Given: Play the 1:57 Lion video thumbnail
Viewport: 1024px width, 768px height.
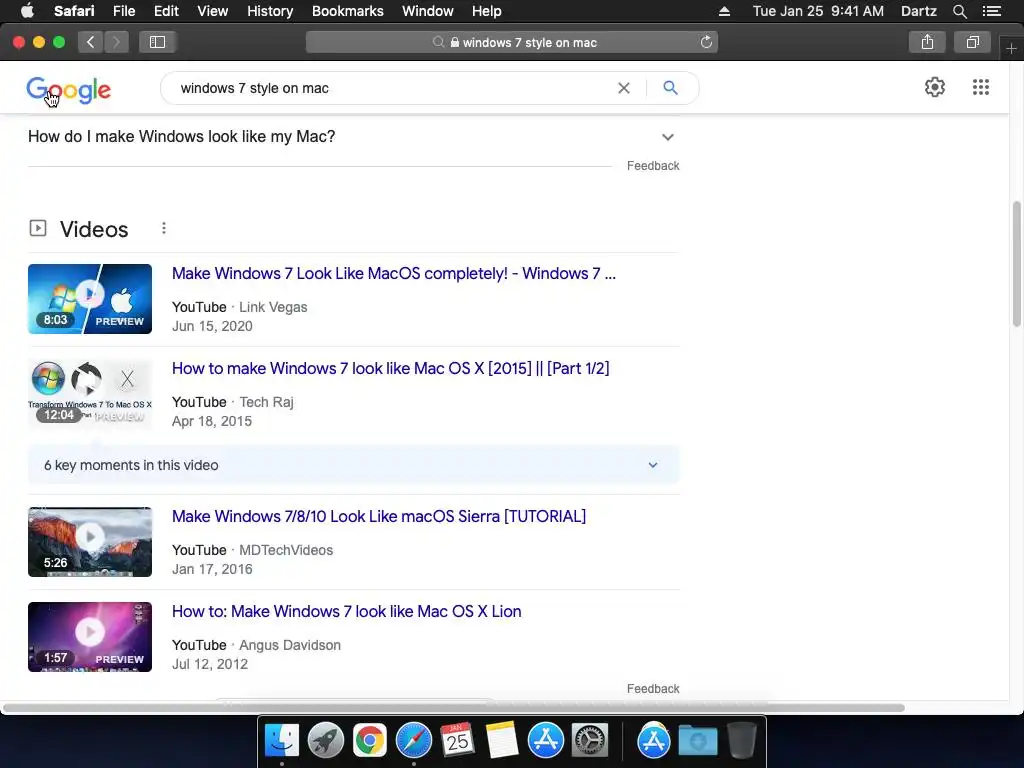Looking at the screenshot, I should [90, 637].
